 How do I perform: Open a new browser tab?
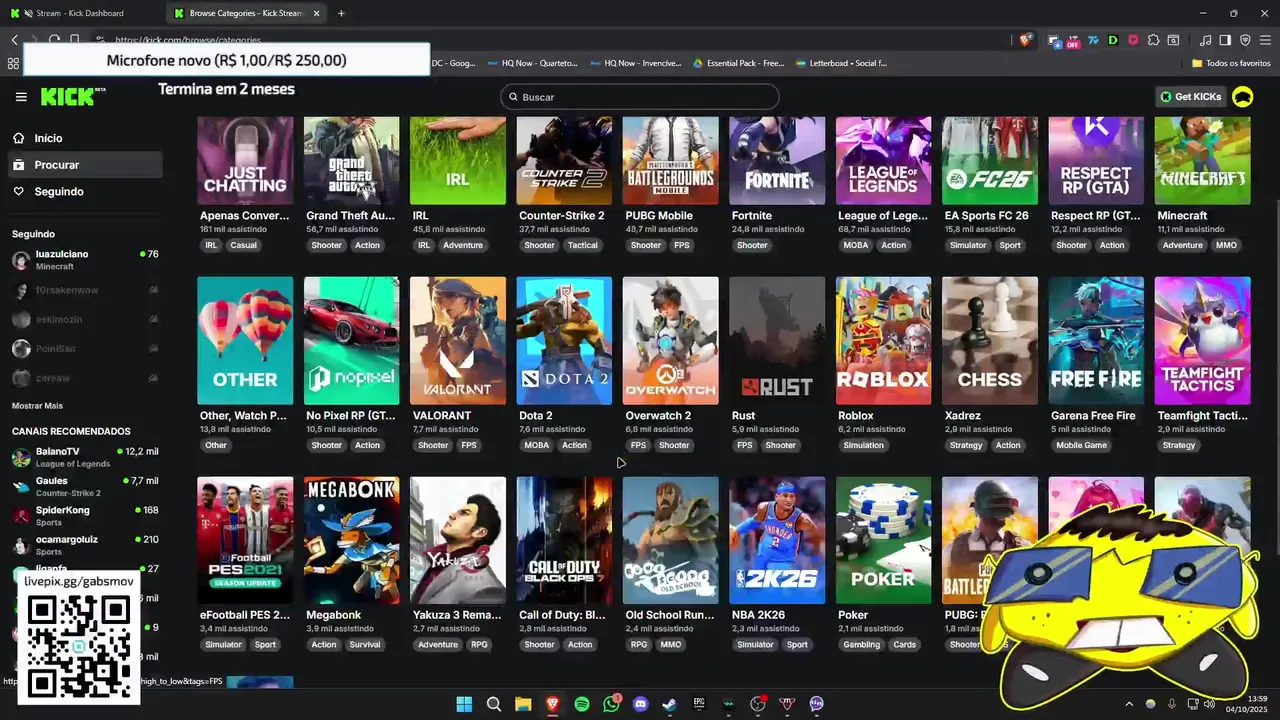[341, 13]
